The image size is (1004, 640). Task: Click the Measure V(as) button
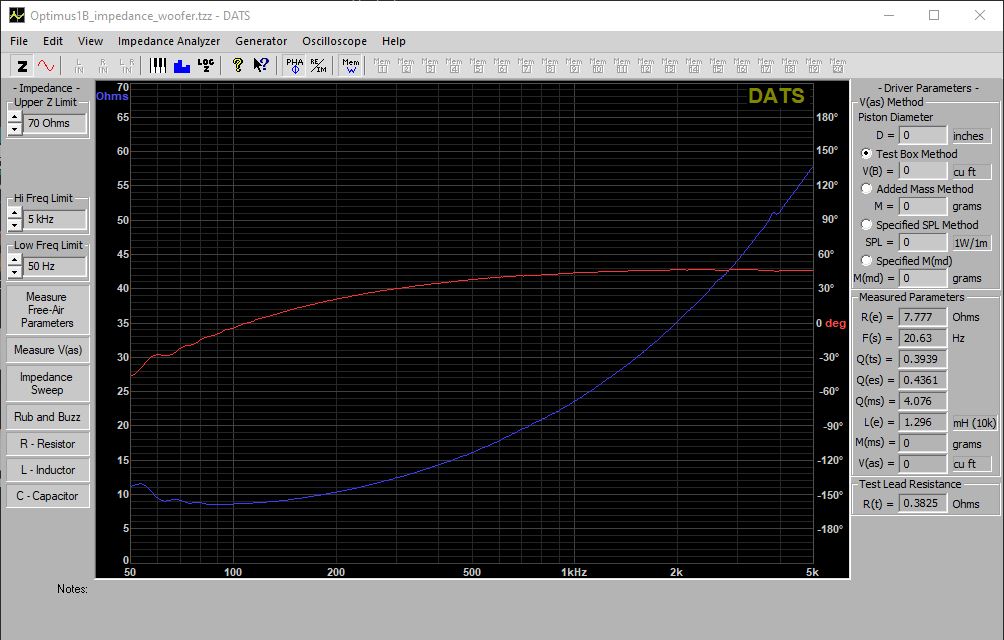pos(47,350)
